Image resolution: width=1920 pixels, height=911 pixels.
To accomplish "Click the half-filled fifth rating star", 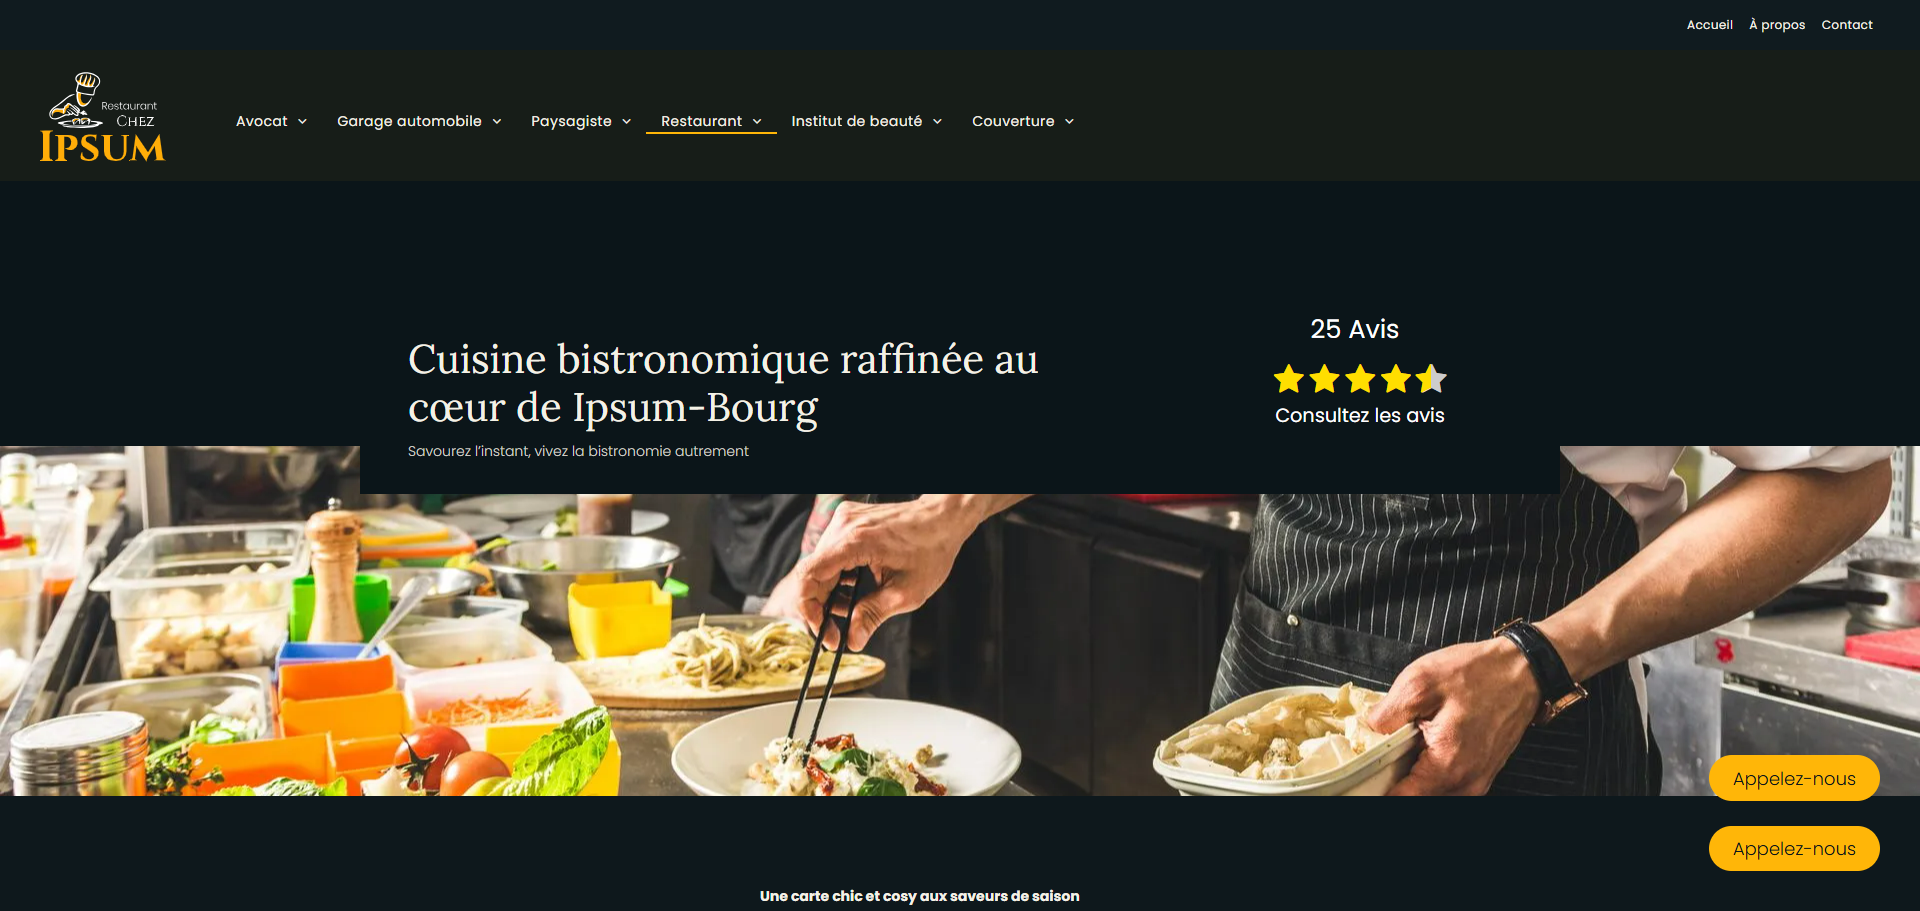I will (1431, 379).
